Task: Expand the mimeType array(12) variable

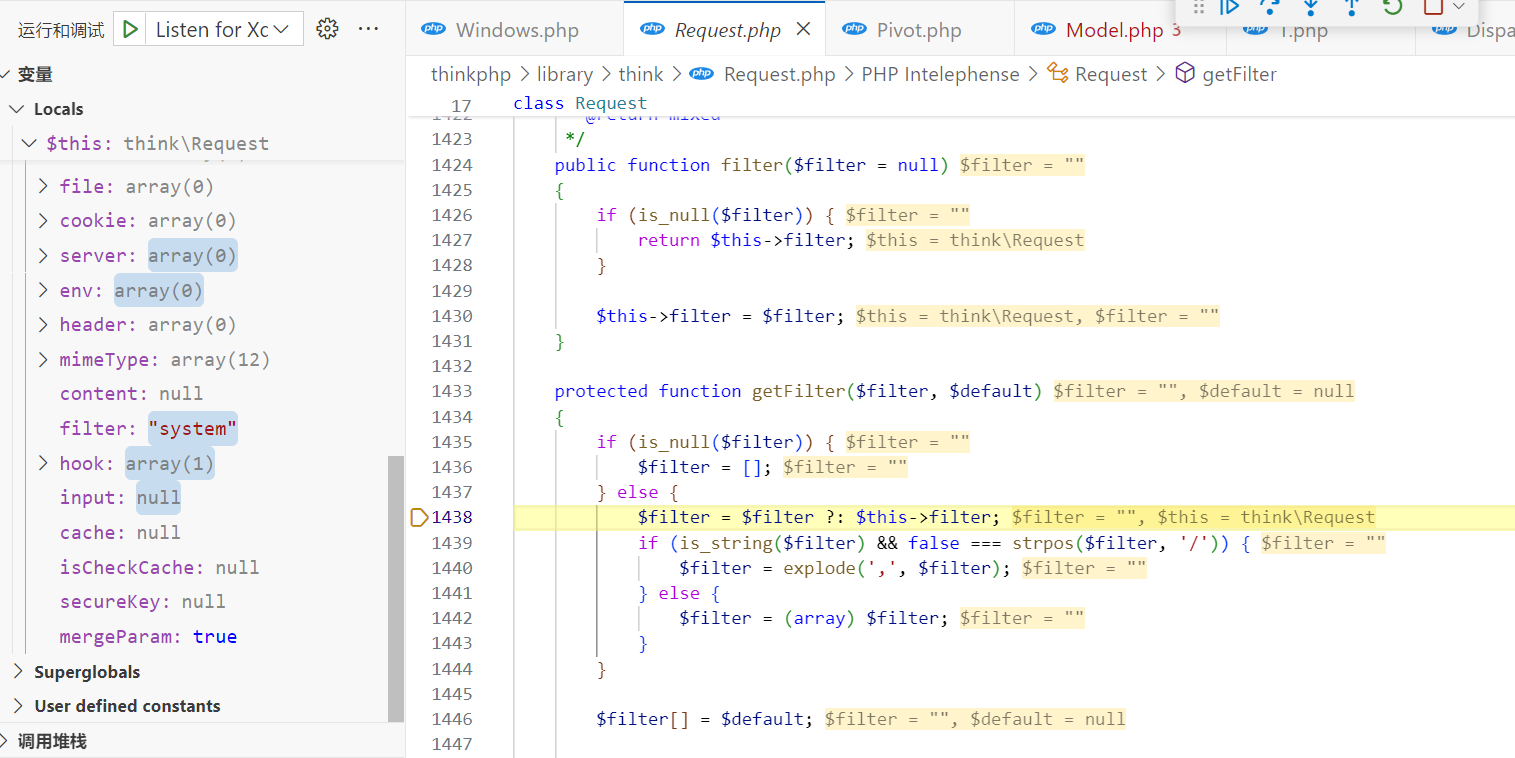Action: pyautogui.click(x=43, y=359)
